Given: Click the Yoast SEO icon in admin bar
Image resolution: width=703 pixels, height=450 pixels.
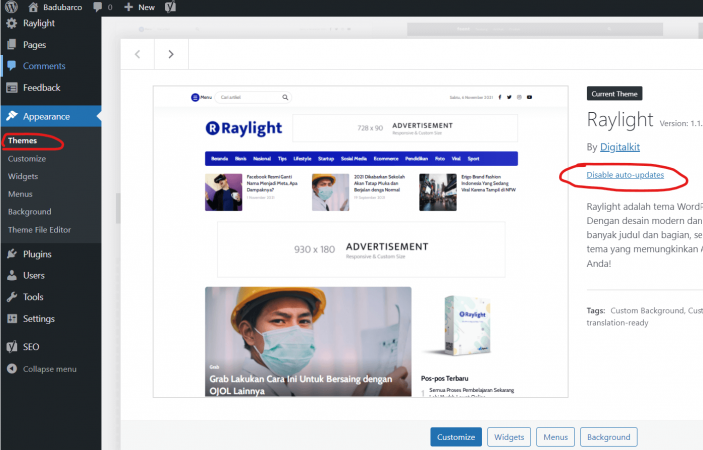Looking at the screenshot, I should point(170,7).
